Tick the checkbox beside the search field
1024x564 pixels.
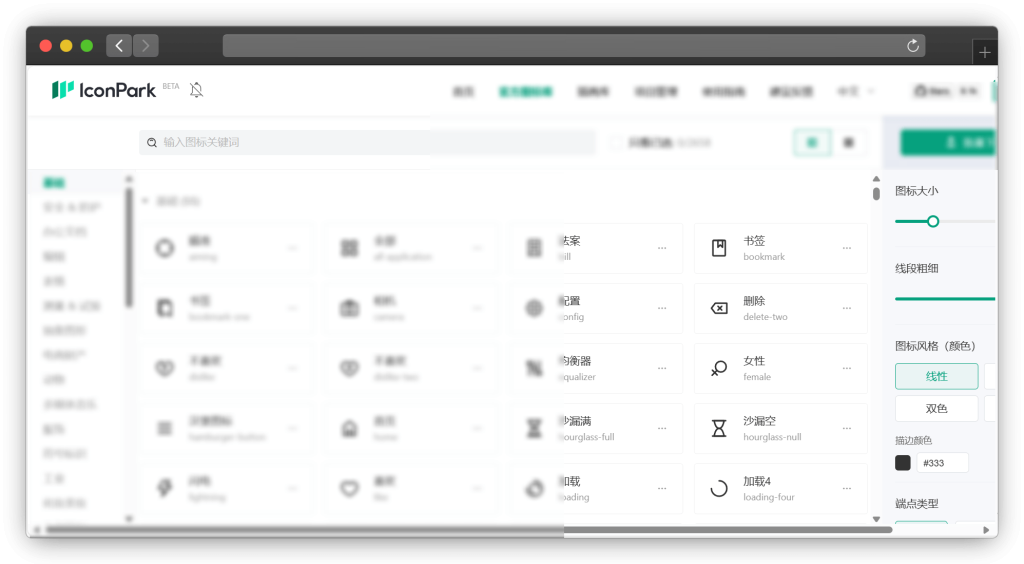click(616, 143)
